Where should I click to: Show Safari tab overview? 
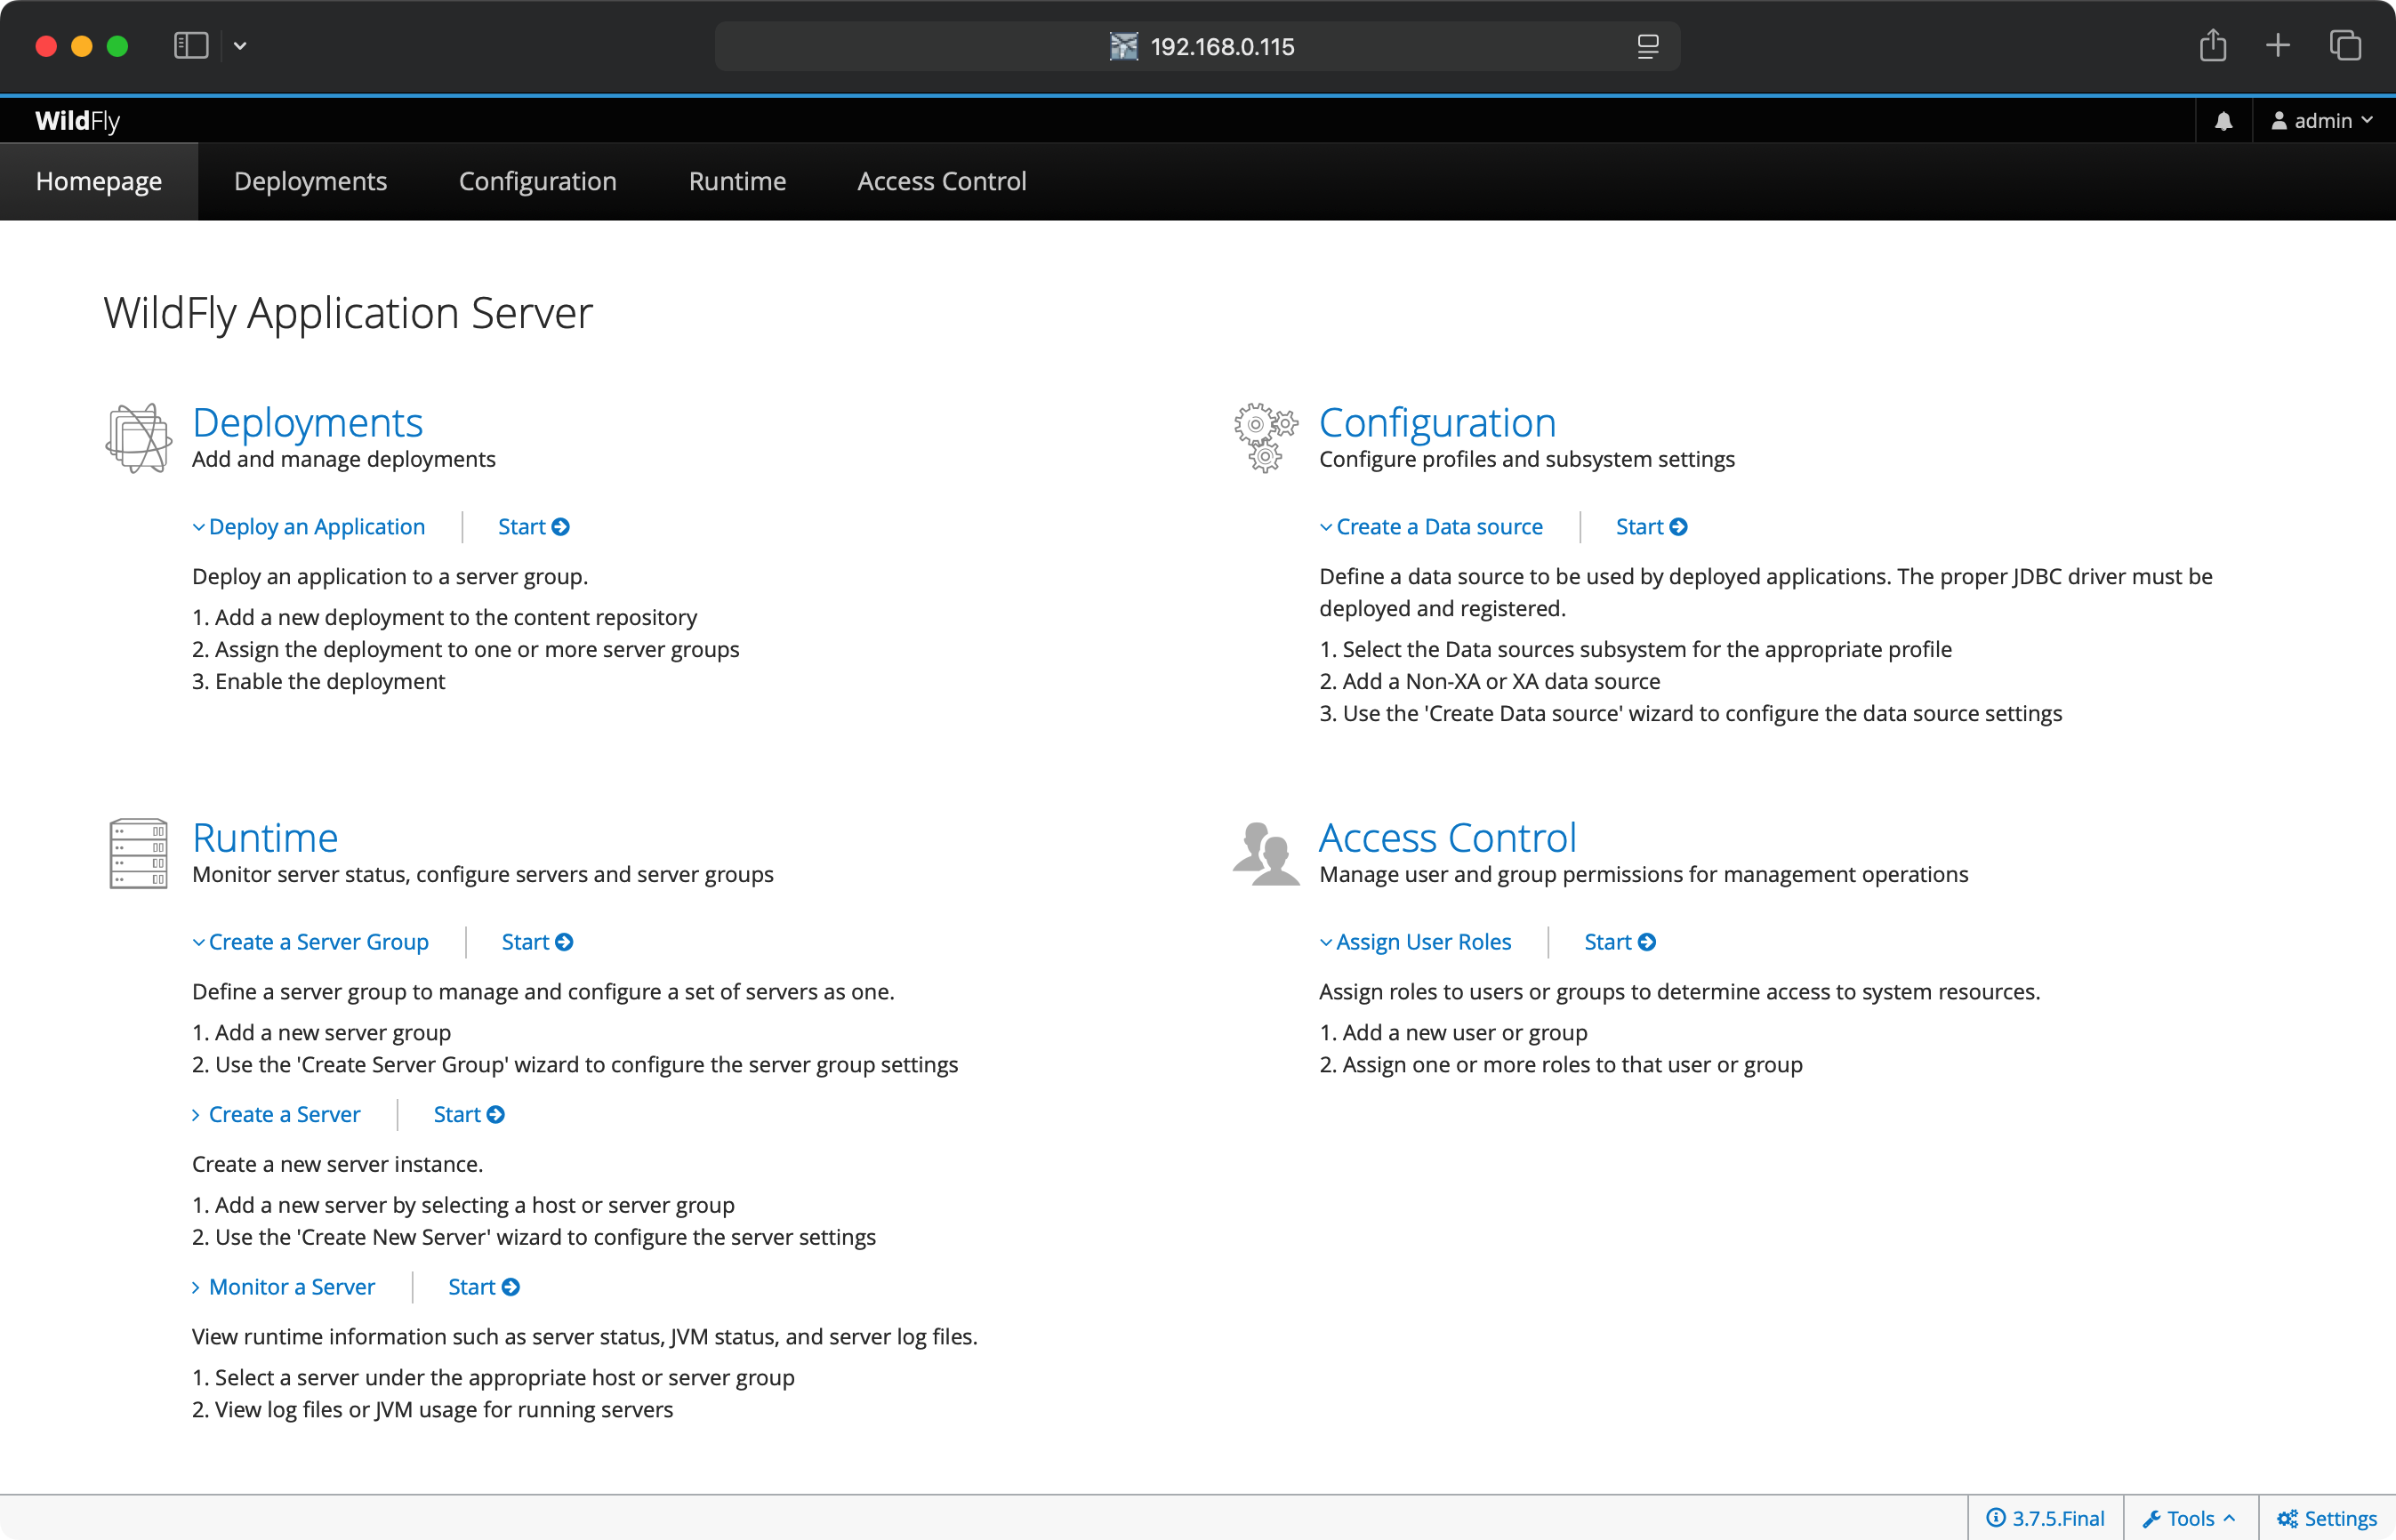pos(2345,46)
